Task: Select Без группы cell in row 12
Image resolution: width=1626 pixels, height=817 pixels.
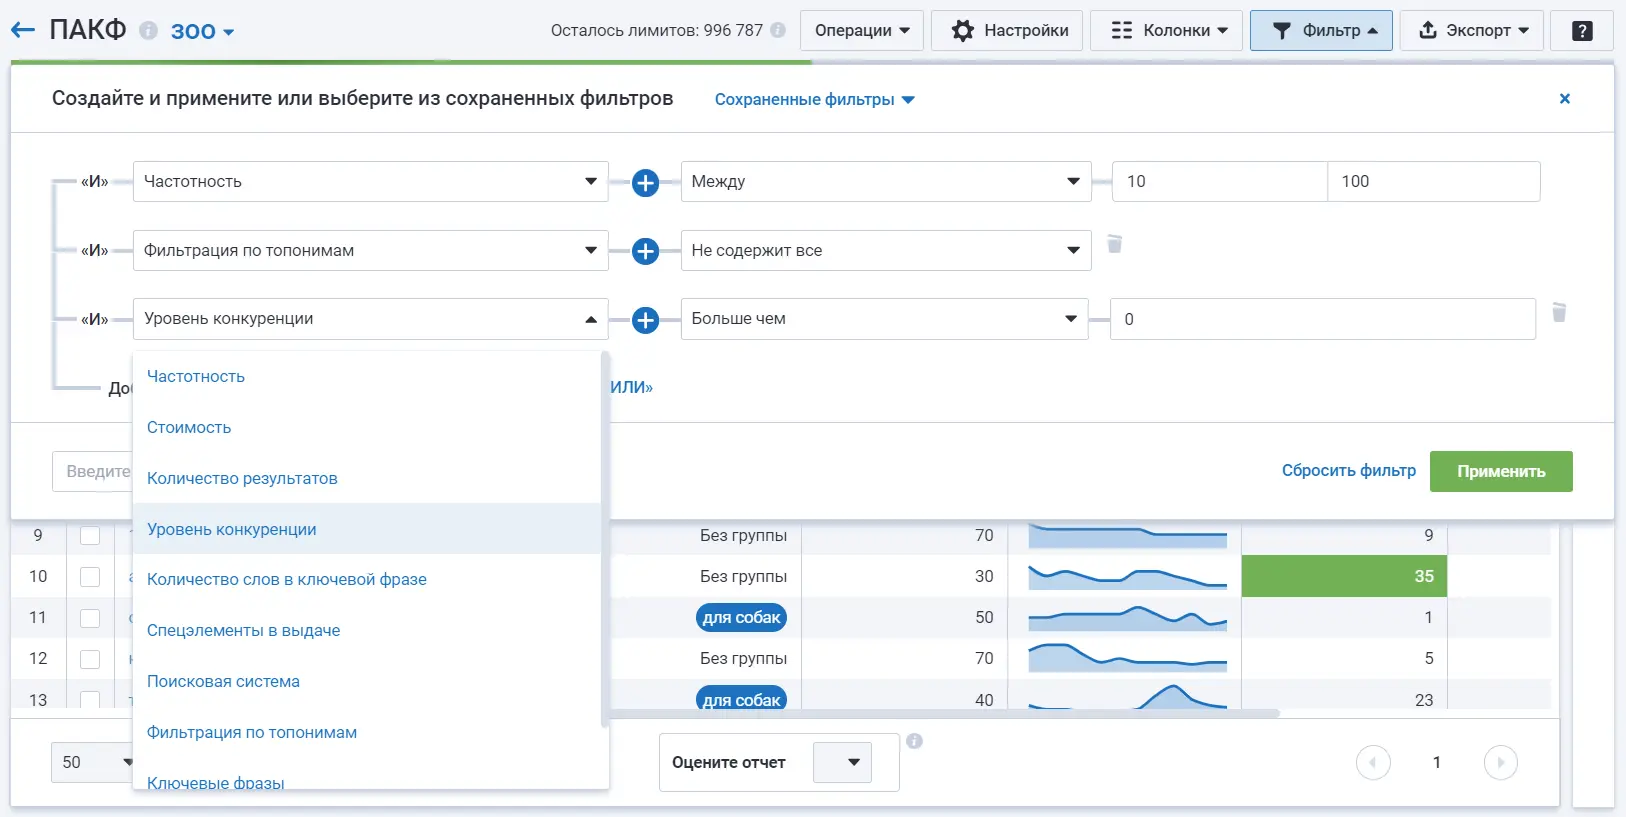Action: tap(743, 659)
